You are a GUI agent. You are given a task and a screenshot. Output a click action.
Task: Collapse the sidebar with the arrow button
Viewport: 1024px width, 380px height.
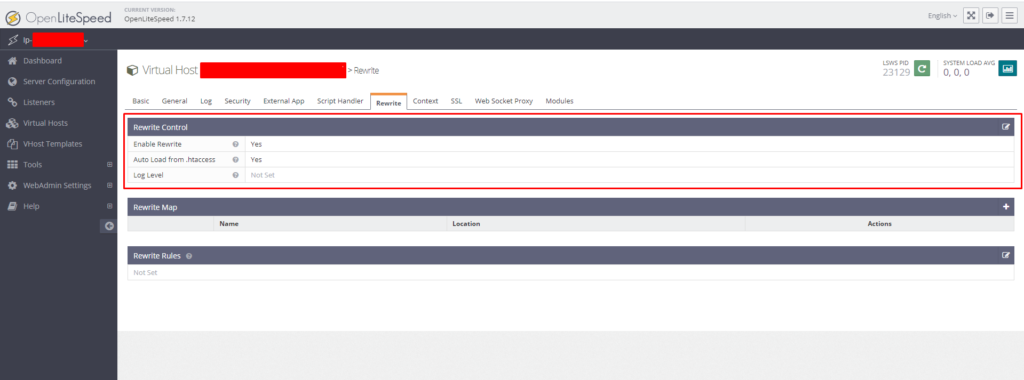109,226
